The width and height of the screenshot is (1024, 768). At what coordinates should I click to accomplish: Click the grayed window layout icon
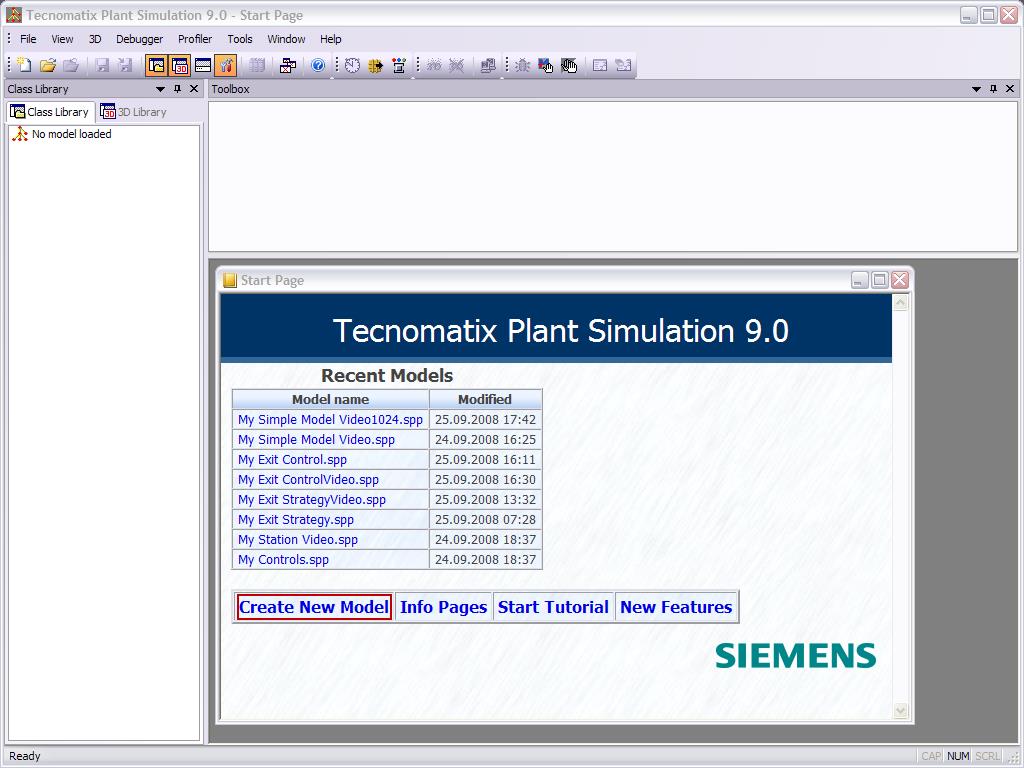pyautogui.click(x=600, y=65)
